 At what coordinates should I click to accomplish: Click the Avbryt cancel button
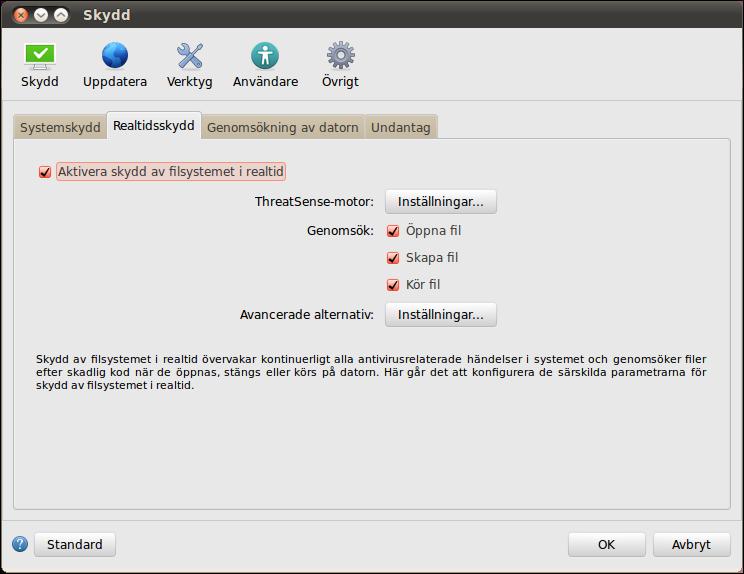tap(691, 544)
